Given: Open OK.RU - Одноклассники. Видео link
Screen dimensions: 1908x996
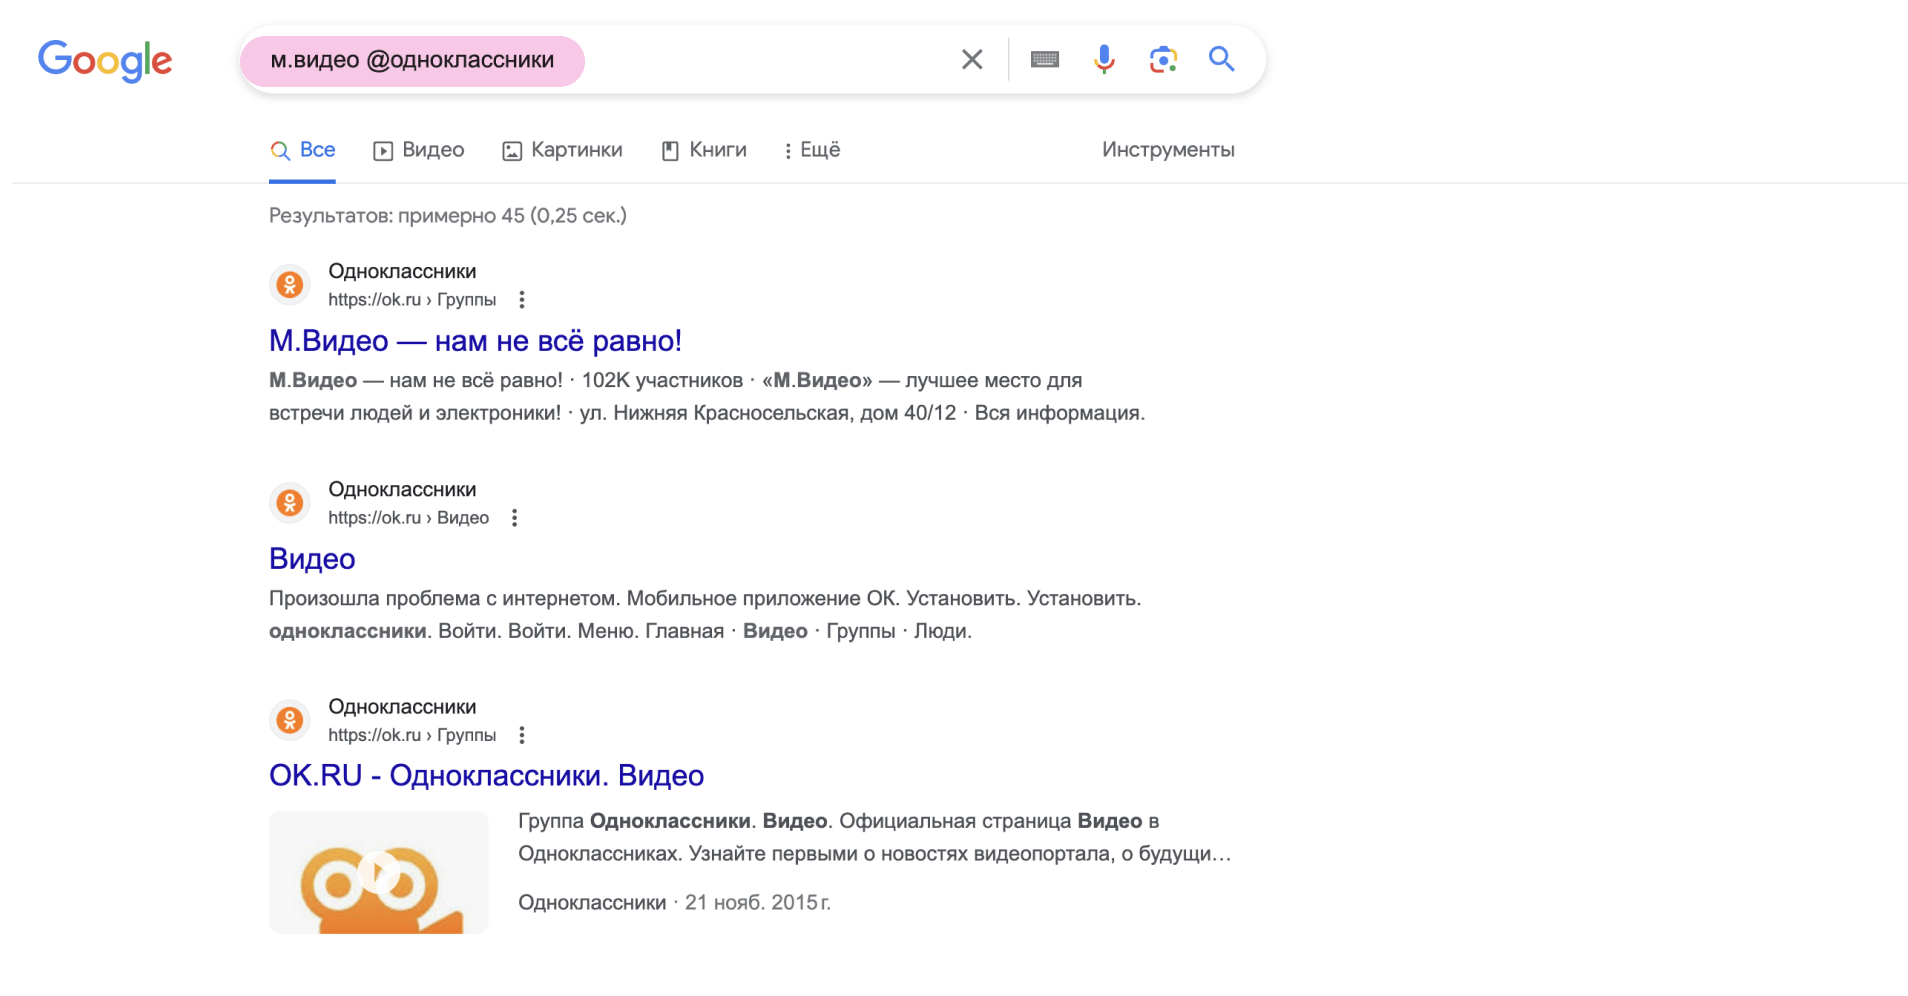Looking at the screenshot, I should click(486, 776).
